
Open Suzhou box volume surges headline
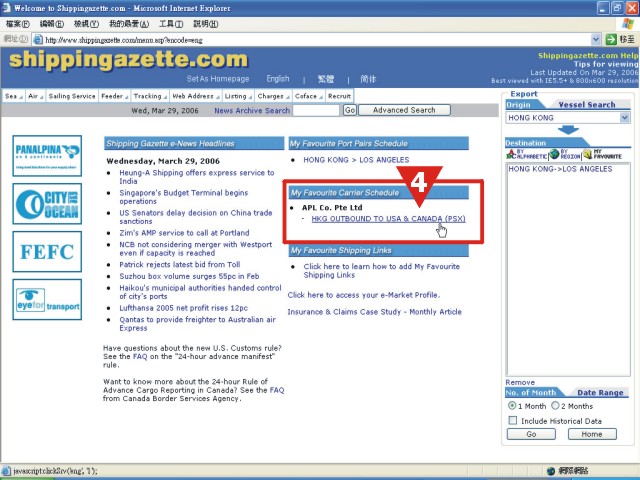point(189,276)
